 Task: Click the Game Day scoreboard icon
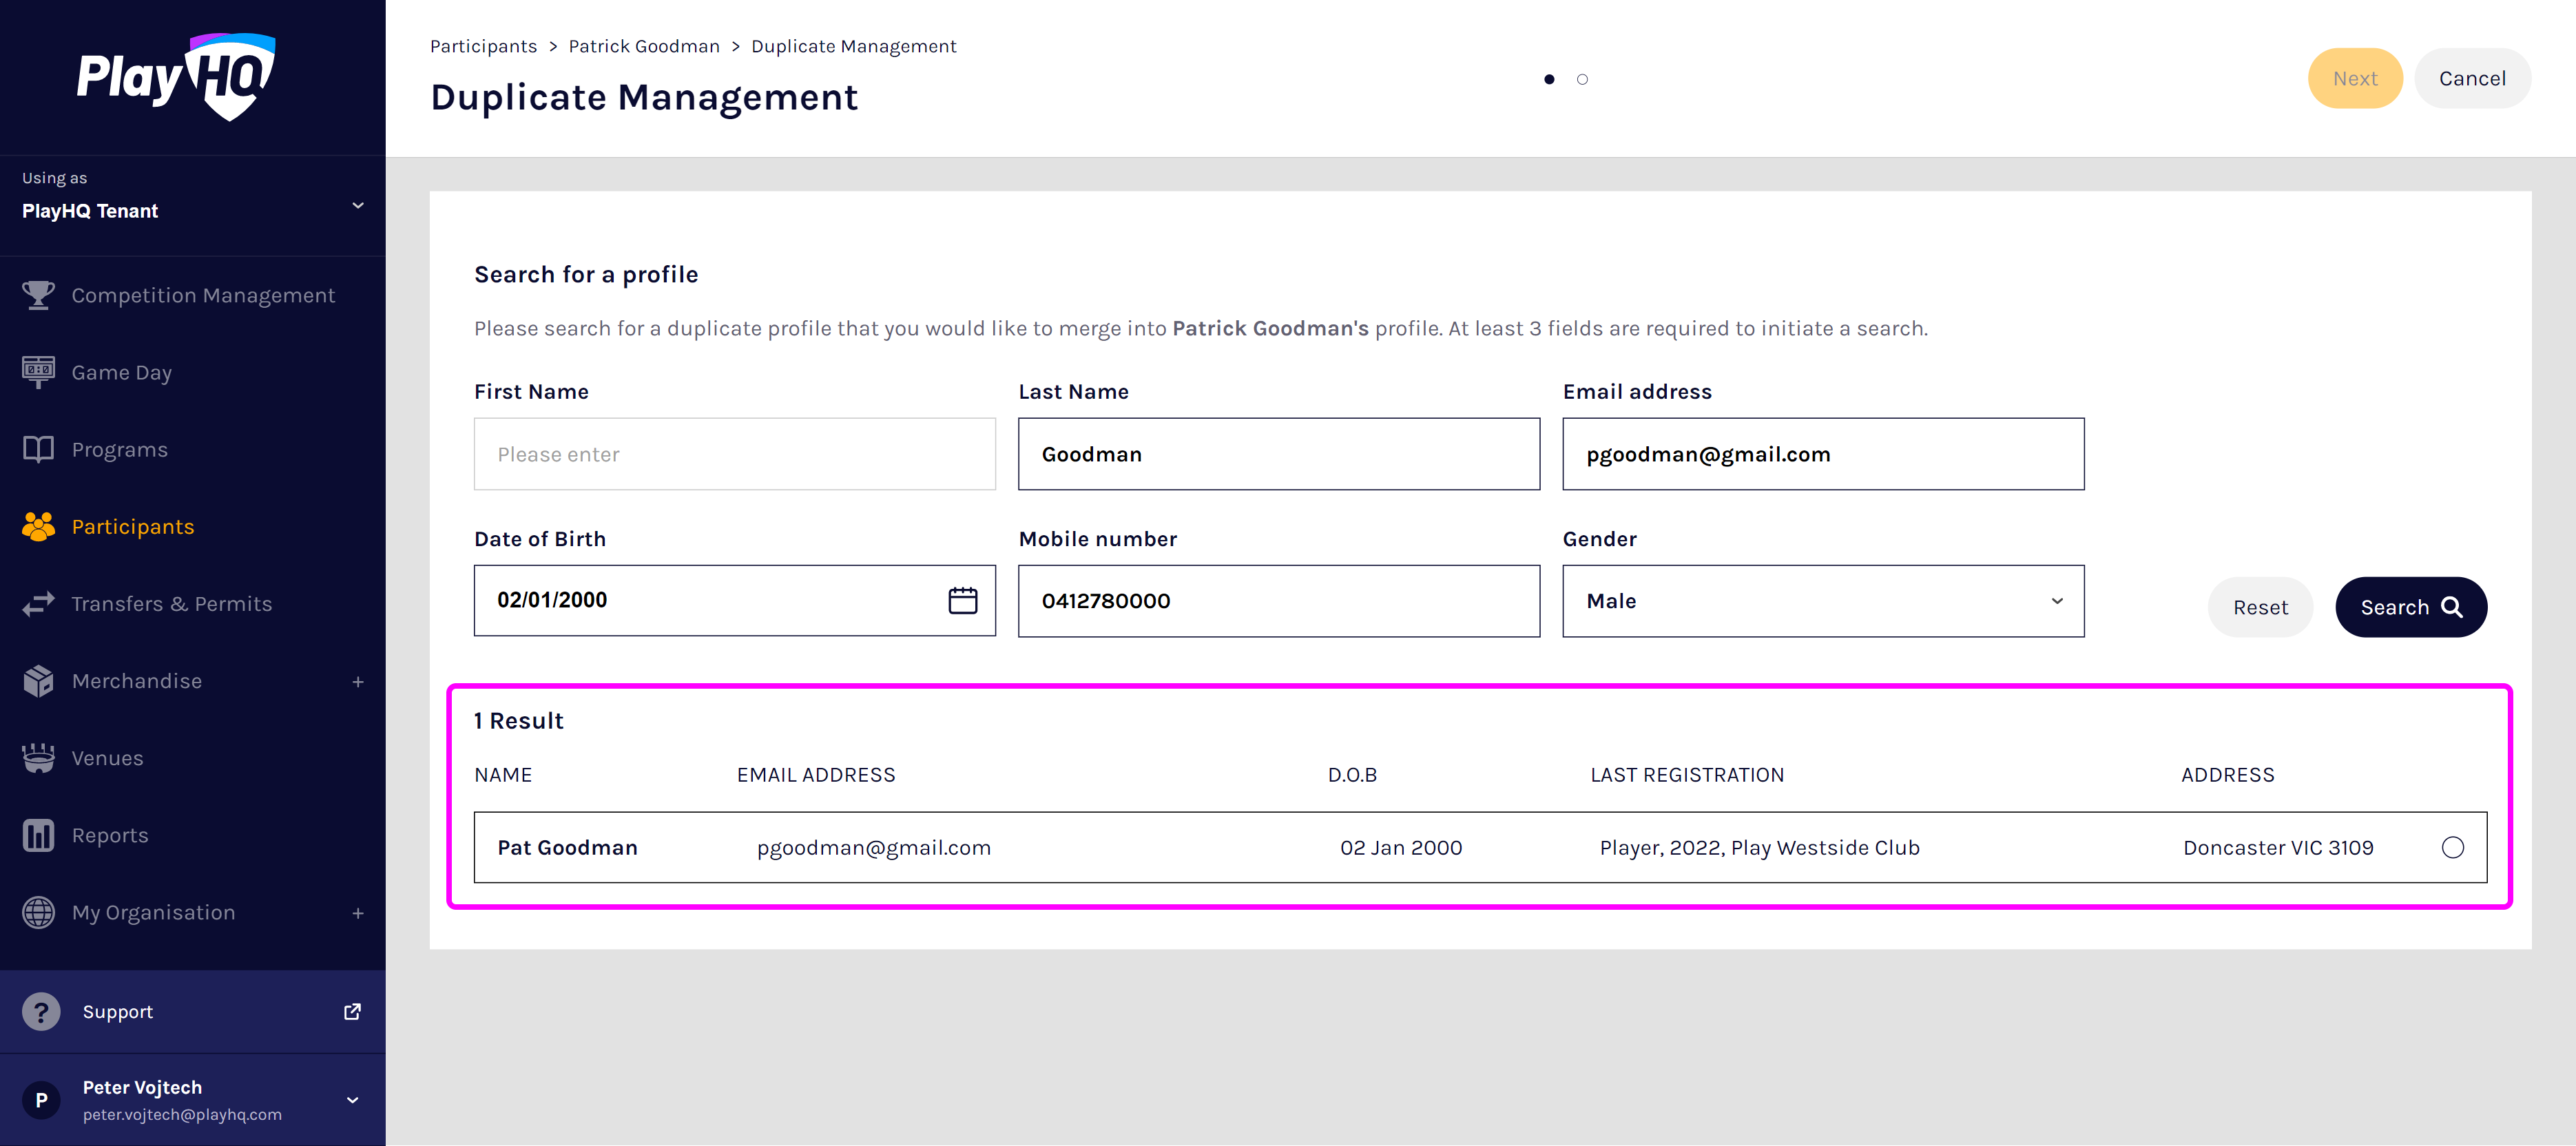coord(38,372)
